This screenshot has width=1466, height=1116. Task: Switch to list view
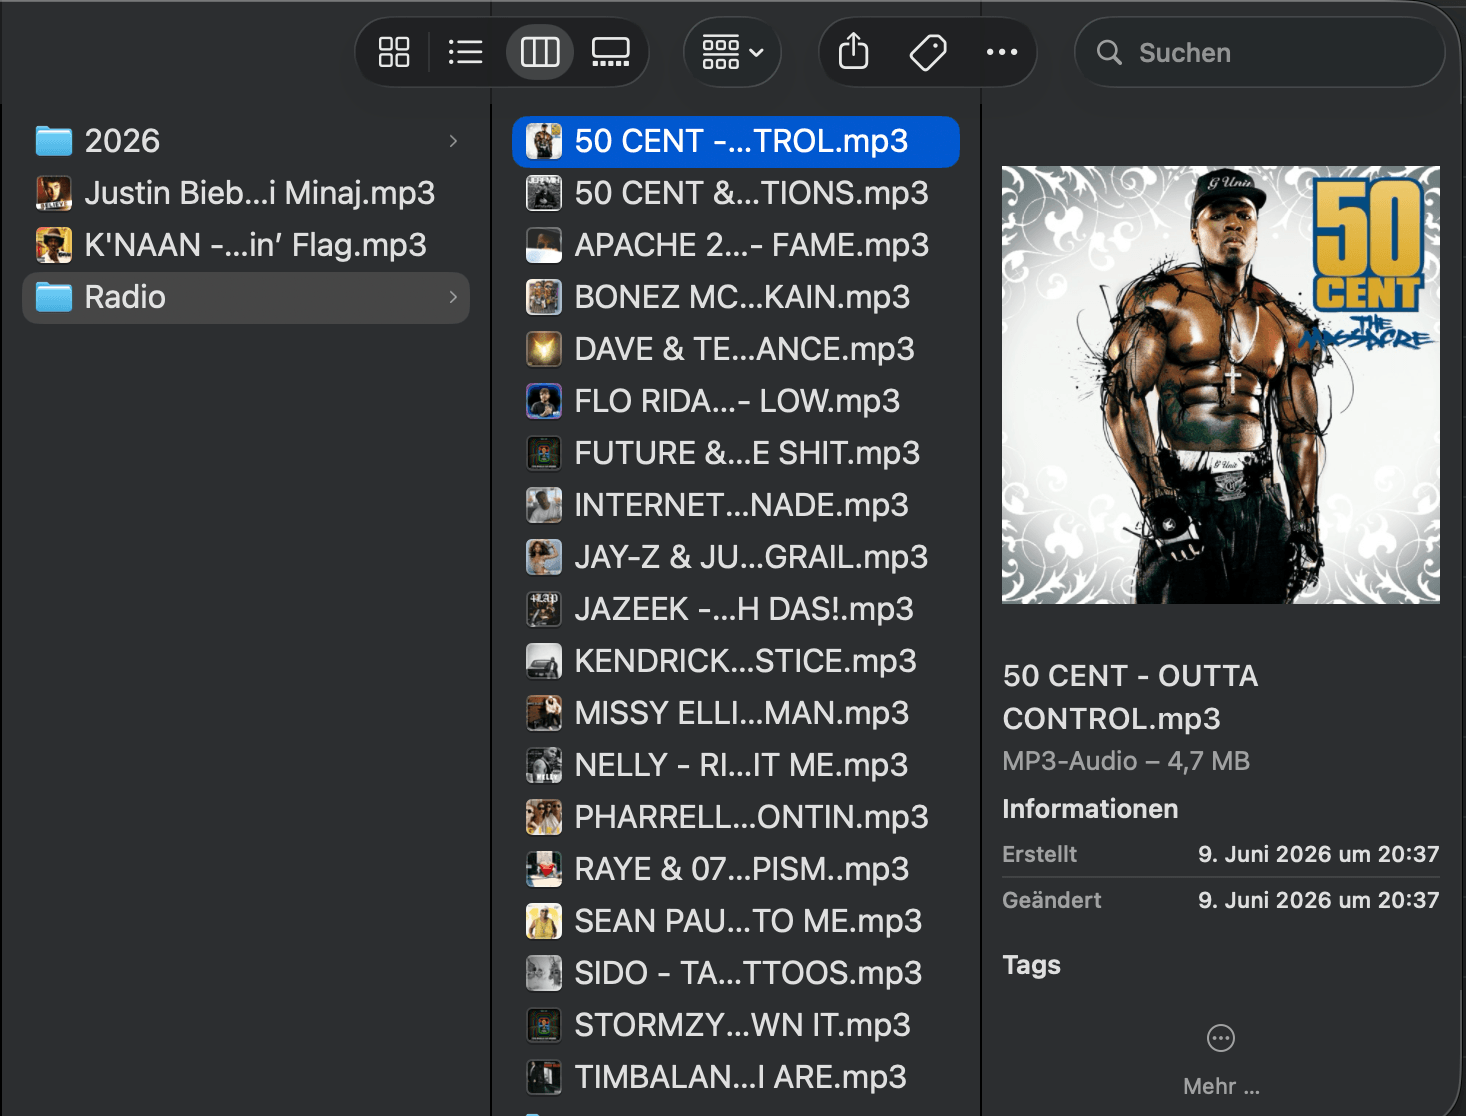click(x=465, y=52)
